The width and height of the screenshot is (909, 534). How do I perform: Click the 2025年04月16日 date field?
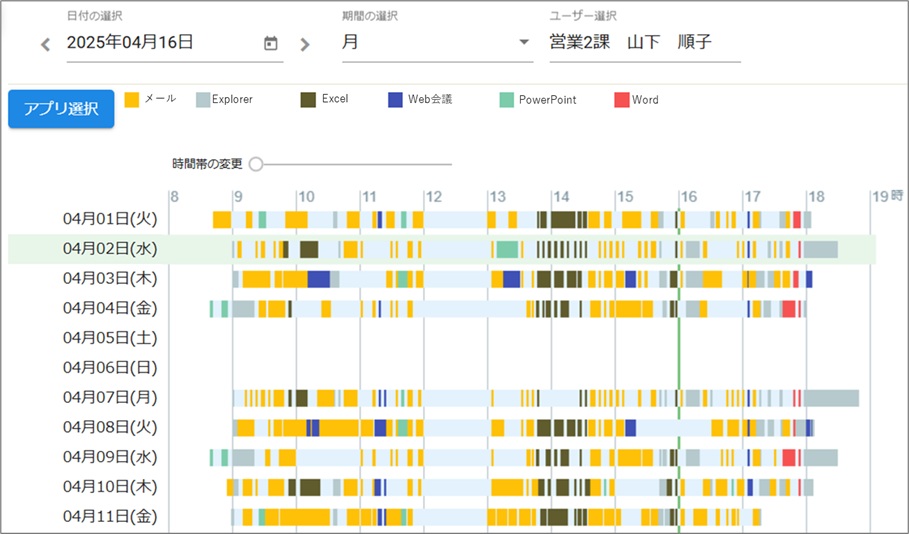click(160, 43)
